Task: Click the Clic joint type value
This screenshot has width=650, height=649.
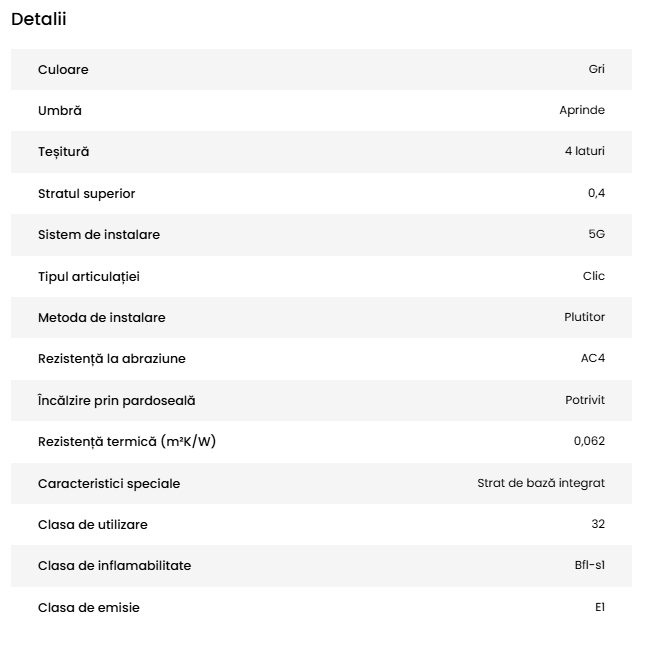Action: (x=593, y=276)
